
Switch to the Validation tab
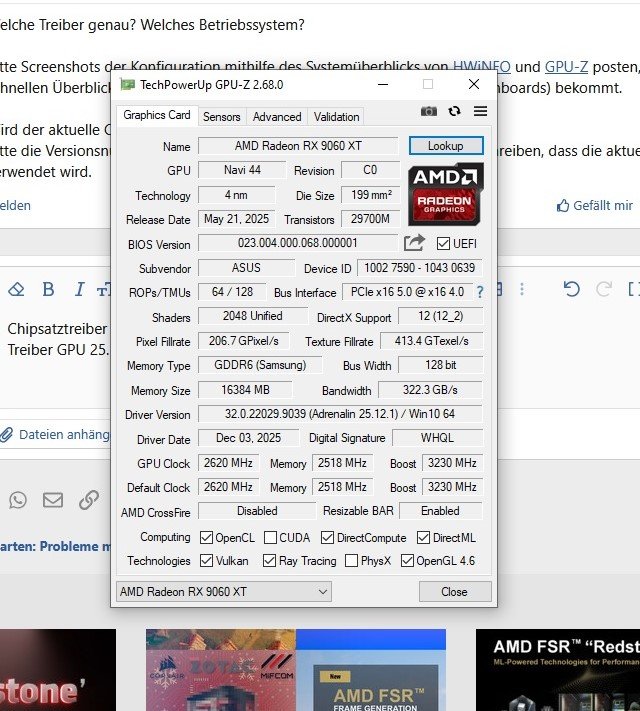337,117
